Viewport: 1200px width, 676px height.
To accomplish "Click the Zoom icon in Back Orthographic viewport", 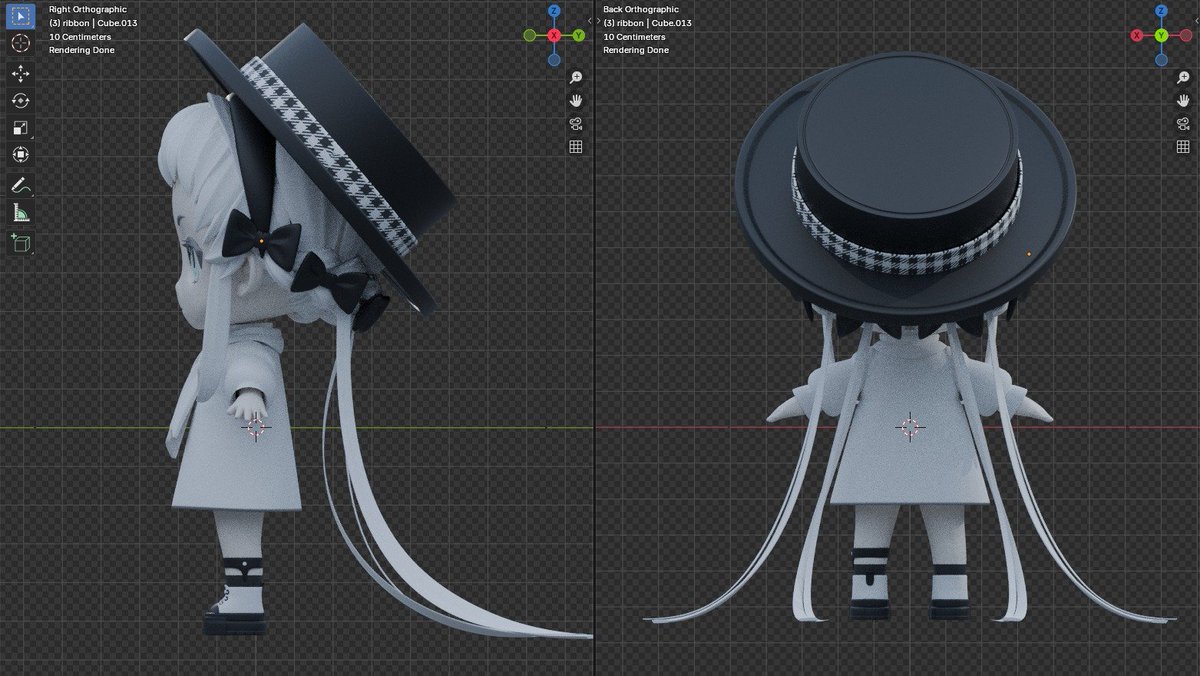I will (x=1183, y=78).
